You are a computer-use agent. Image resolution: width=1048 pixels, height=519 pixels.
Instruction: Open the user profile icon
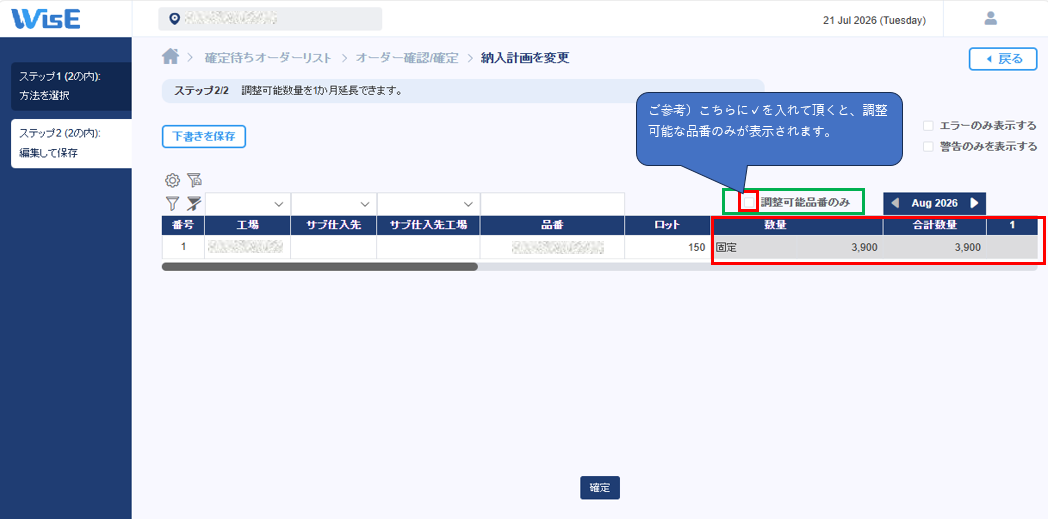tap(991, 19)
